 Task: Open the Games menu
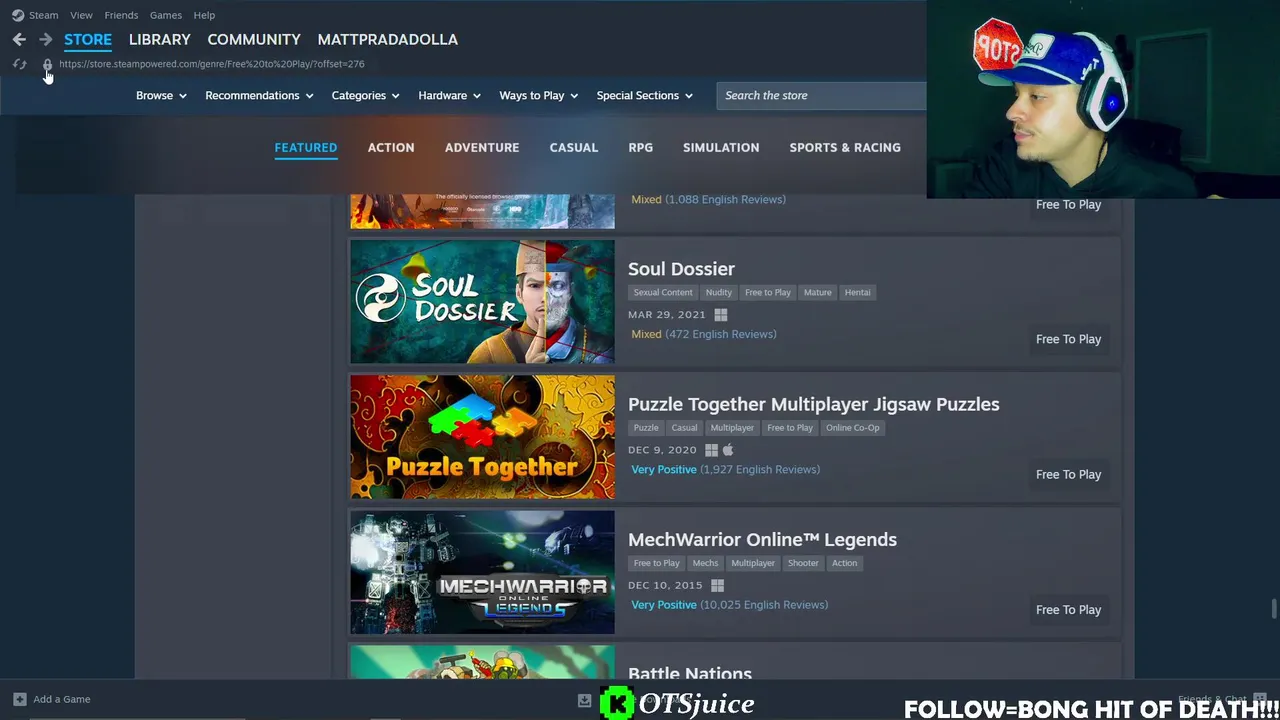click(165, 15)
